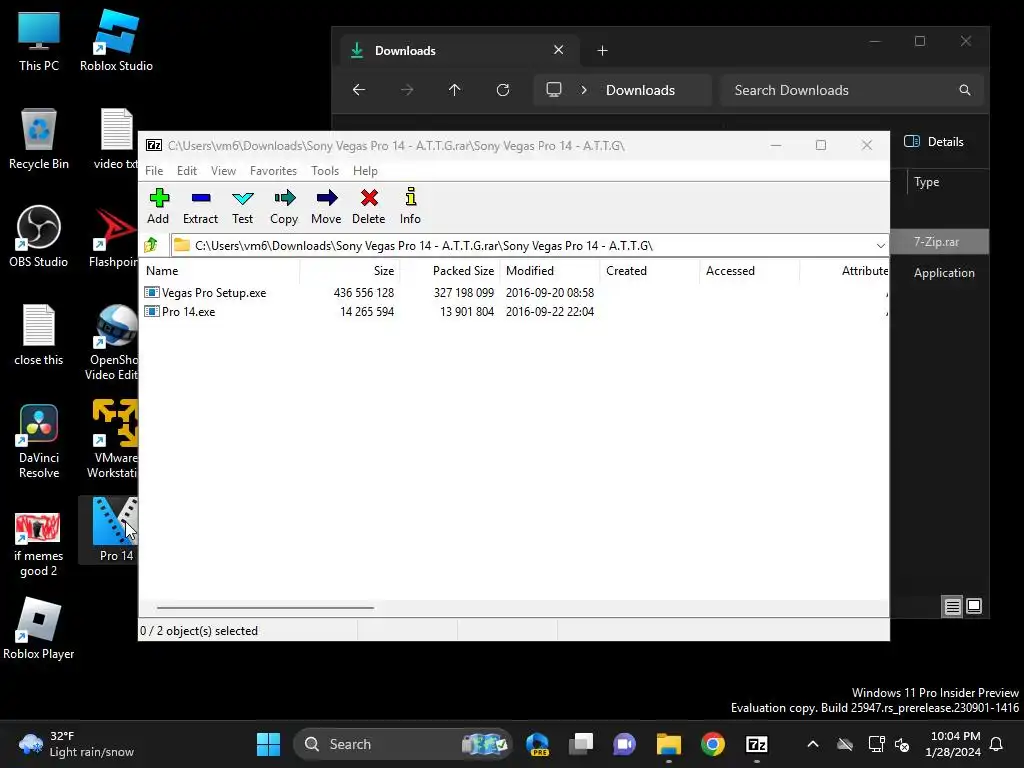Viewport: 1024px width, 768px height.
Task: Open Microsoft Edge Pre taskbar icon
Action: pyautogui.click(x=537, y=744)
